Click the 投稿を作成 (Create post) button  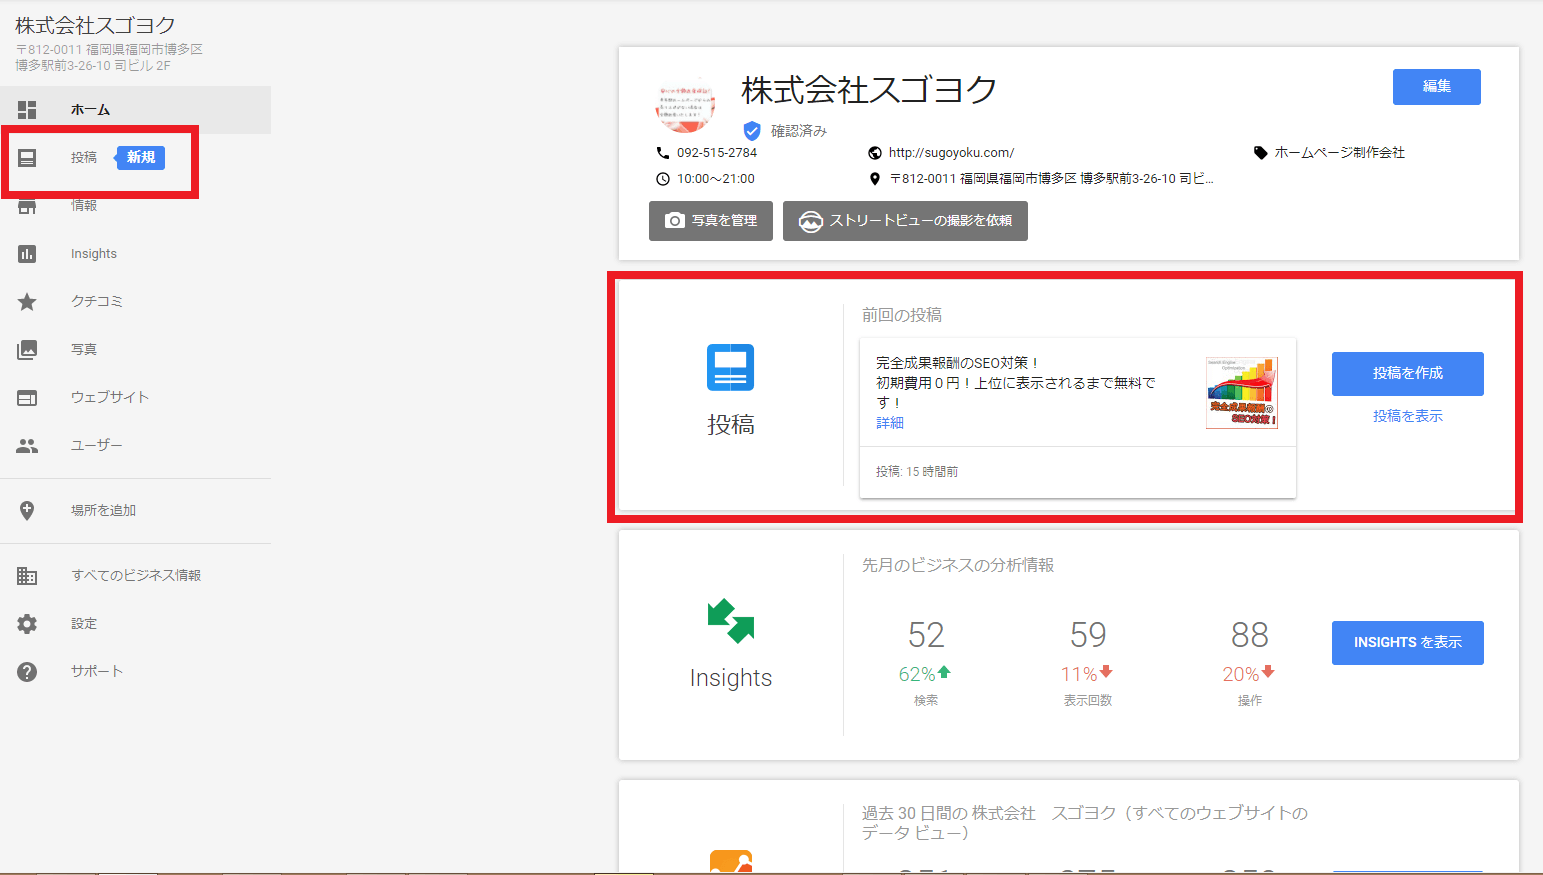coord(1407,373)
